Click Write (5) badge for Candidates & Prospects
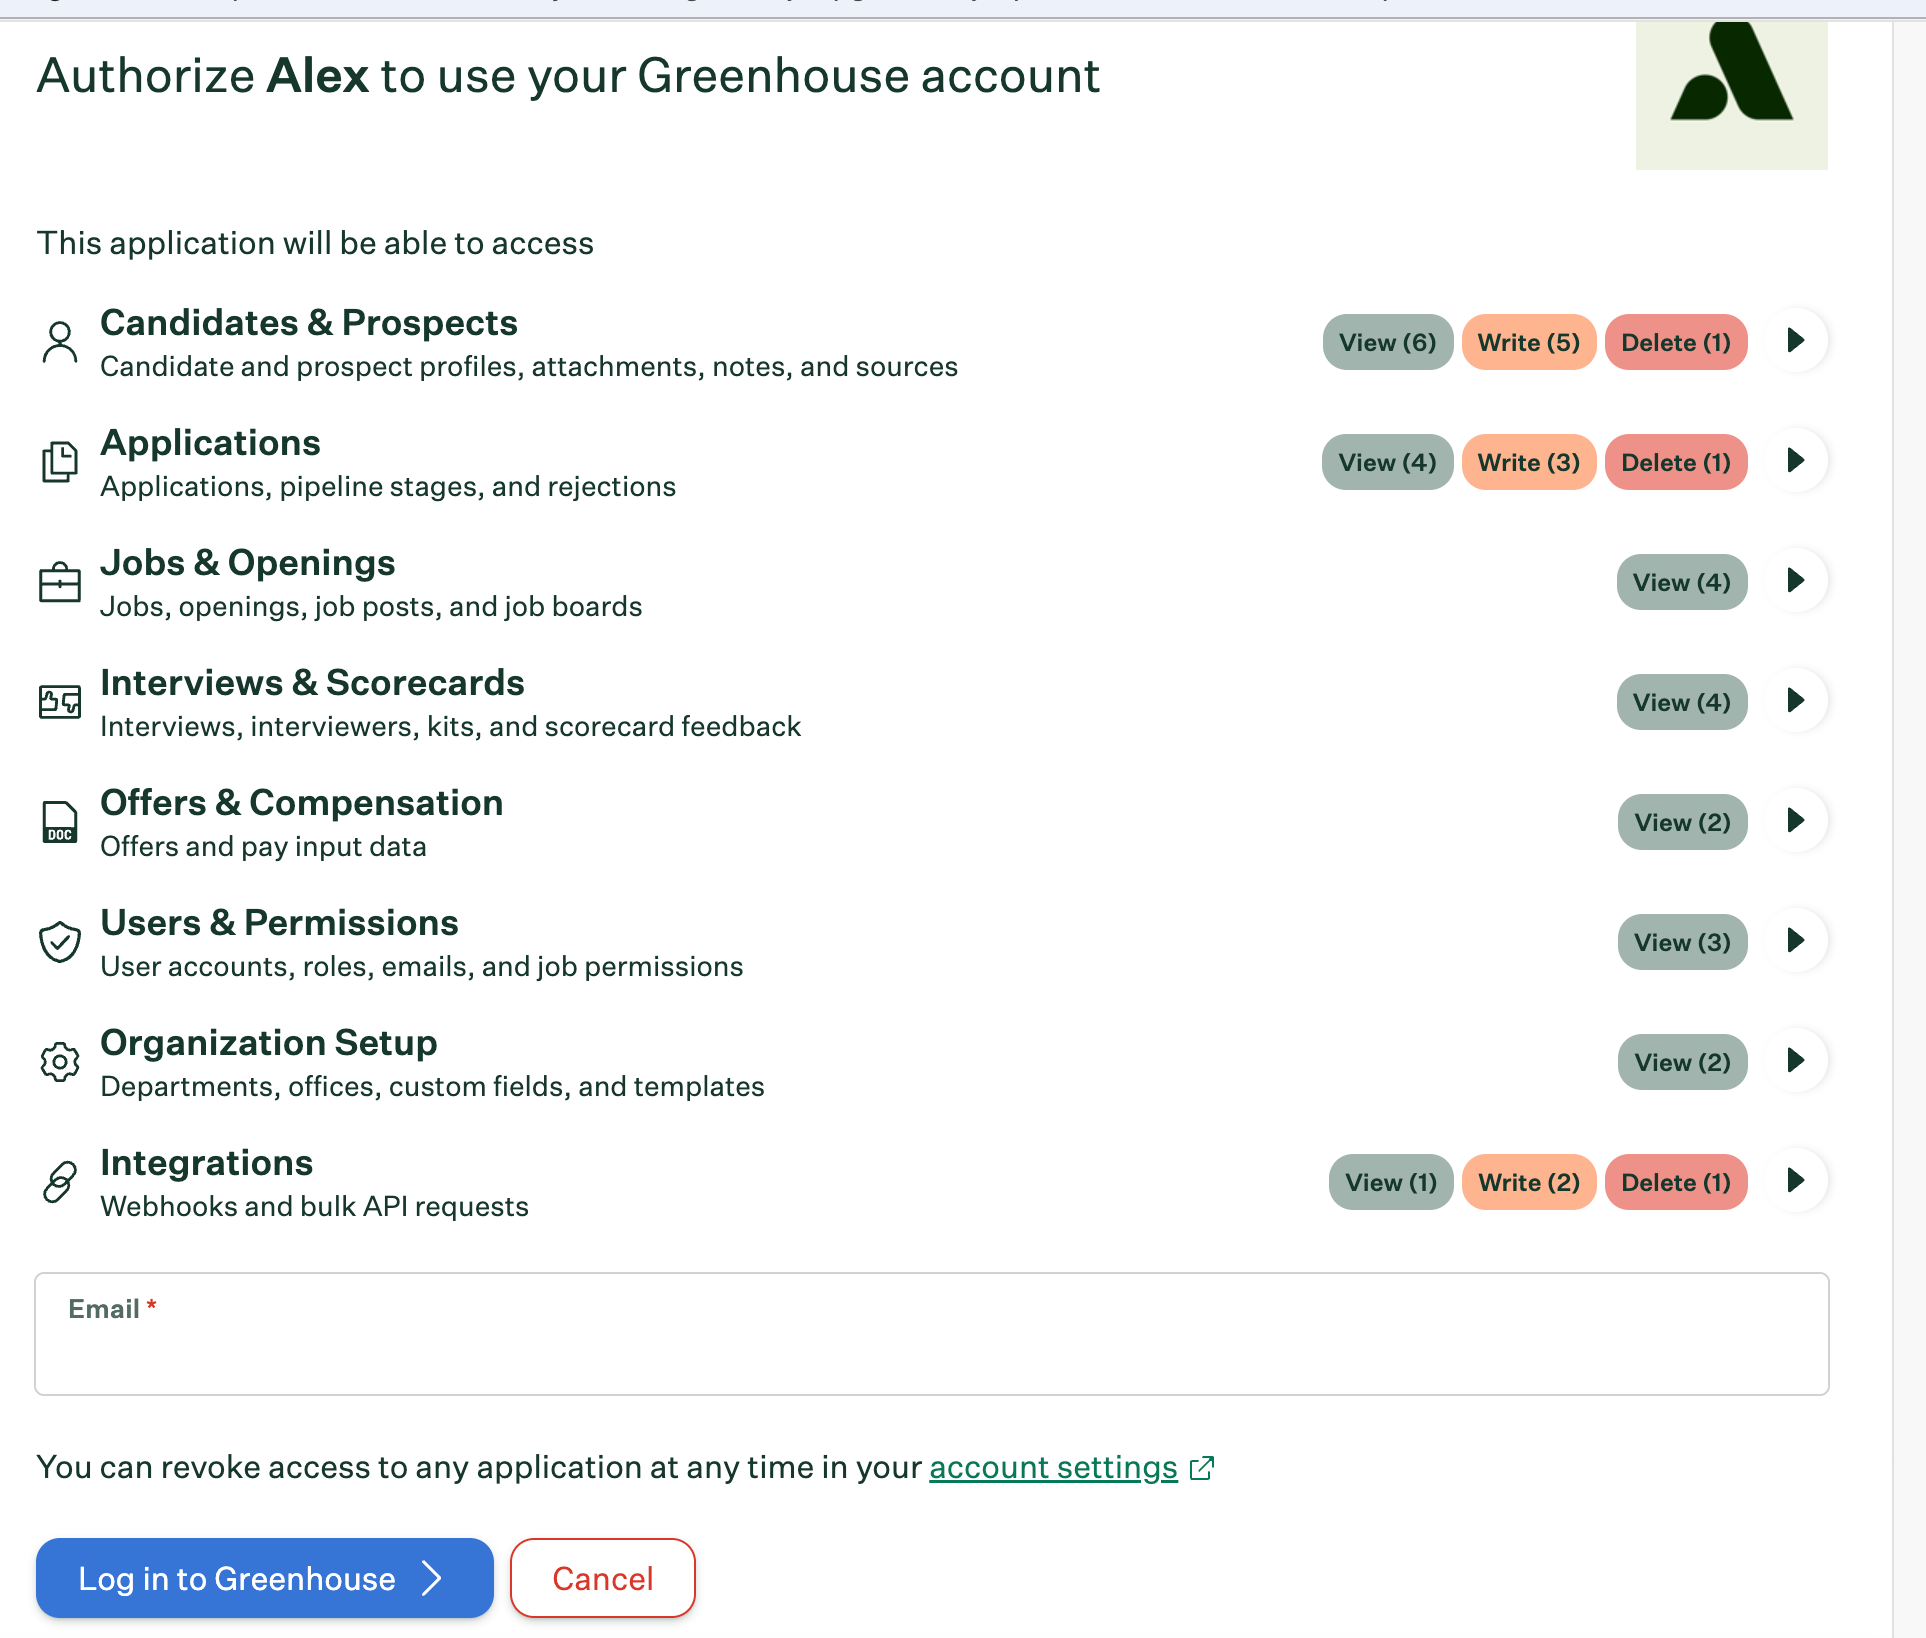 click(1529, 342)
